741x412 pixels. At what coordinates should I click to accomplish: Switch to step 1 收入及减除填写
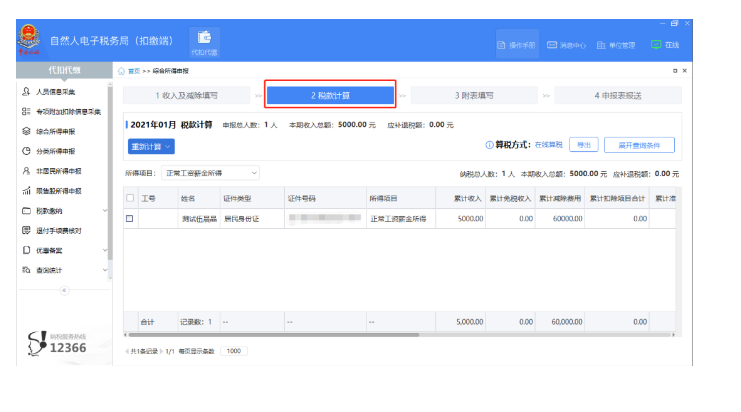point(186,95)
